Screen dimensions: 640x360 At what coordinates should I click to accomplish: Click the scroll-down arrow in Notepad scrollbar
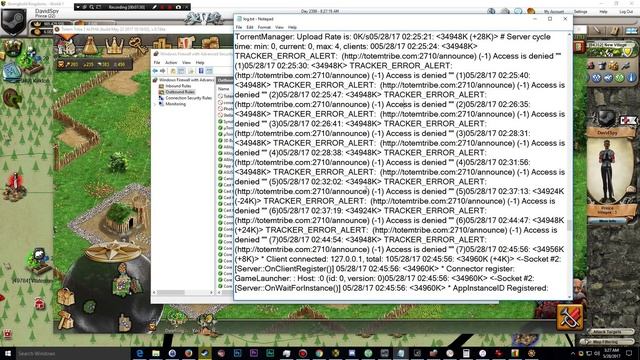tap(569, 298)
